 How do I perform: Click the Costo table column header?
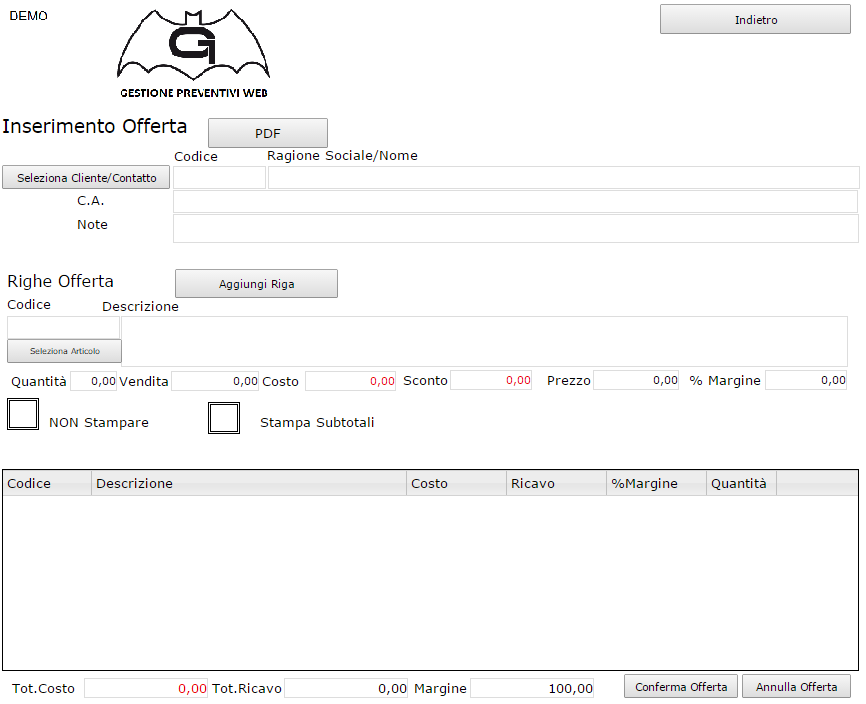point(457,483)
